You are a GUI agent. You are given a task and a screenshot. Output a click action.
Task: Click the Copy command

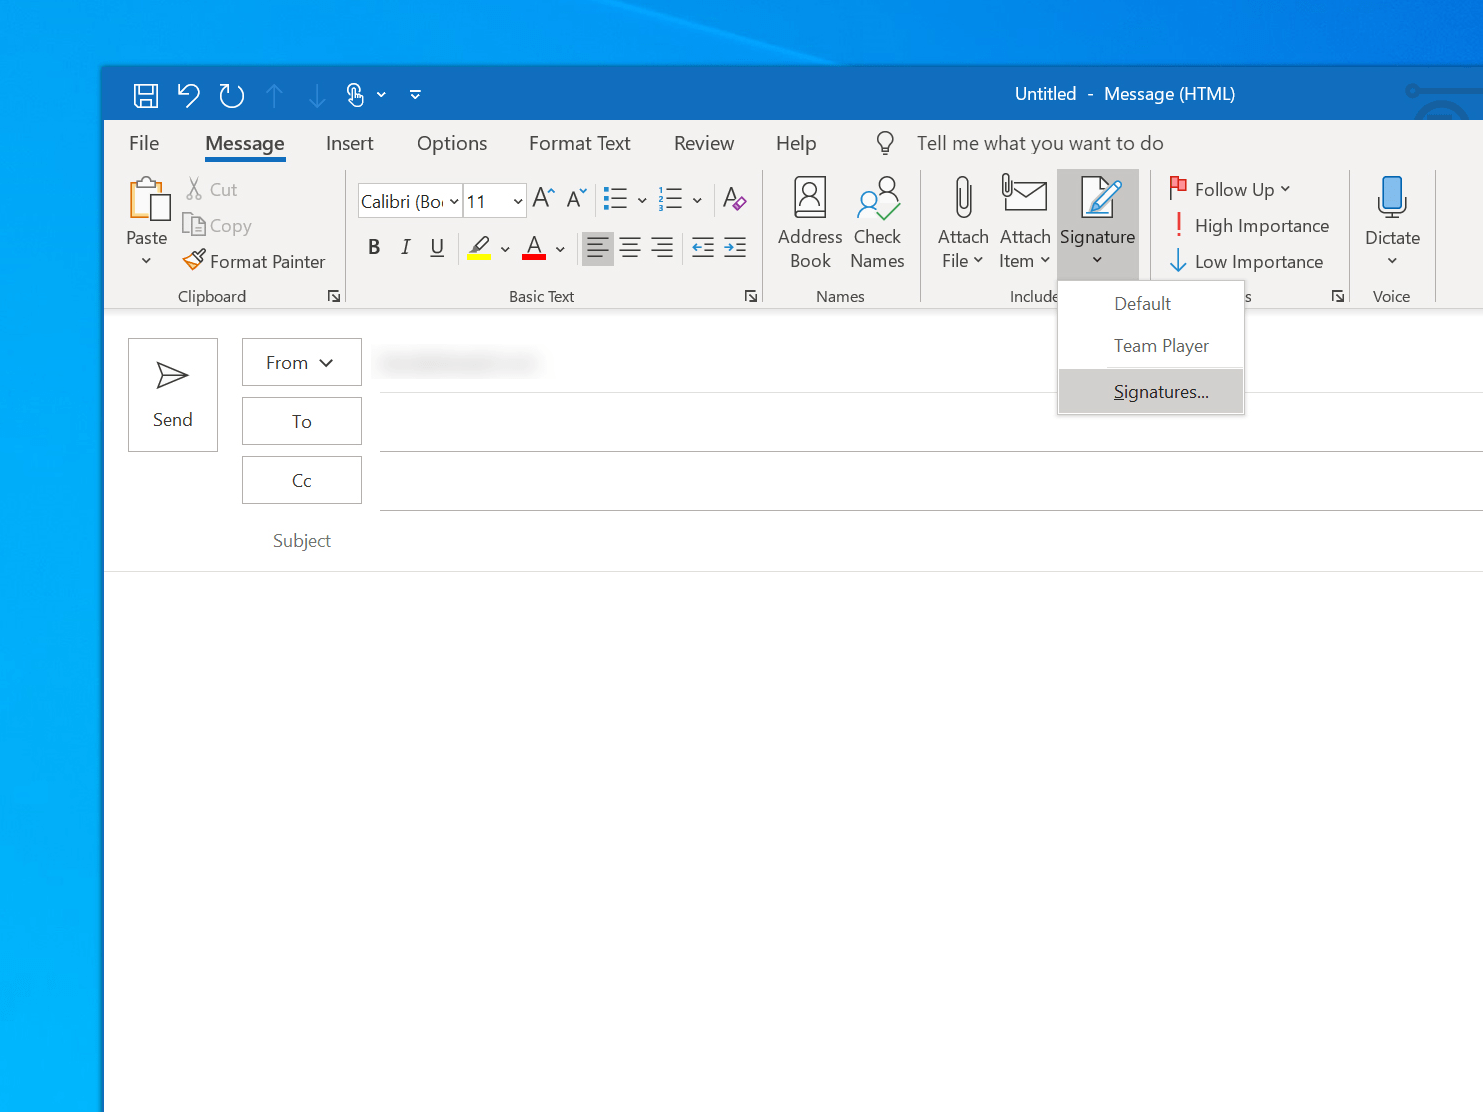click(217, 226)
